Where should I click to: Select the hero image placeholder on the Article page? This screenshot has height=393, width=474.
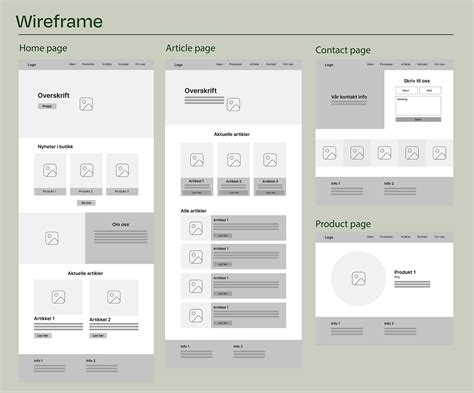pos(233,104)
